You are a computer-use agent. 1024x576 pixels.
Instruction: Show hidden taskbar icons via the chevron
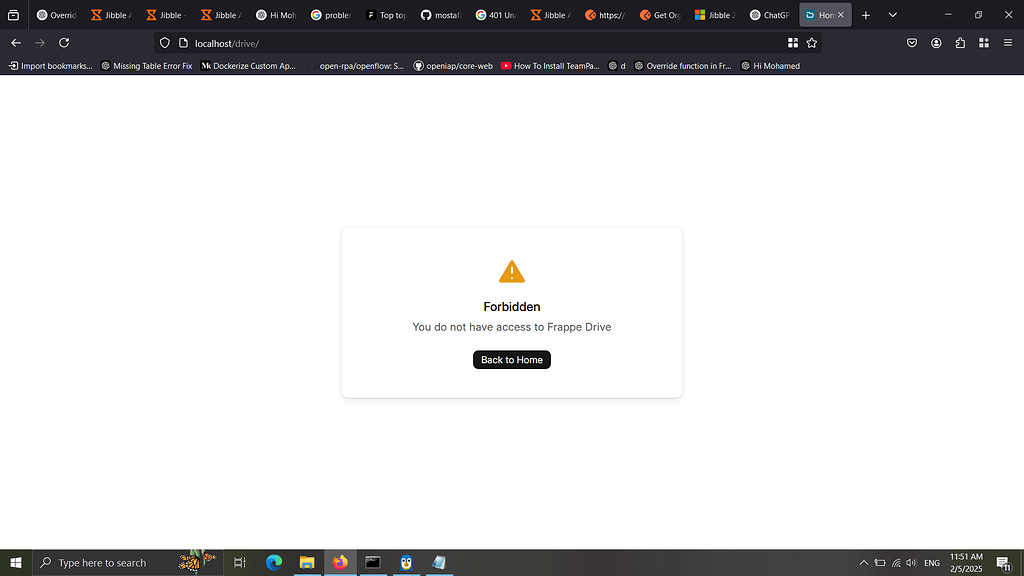[863, 562]
